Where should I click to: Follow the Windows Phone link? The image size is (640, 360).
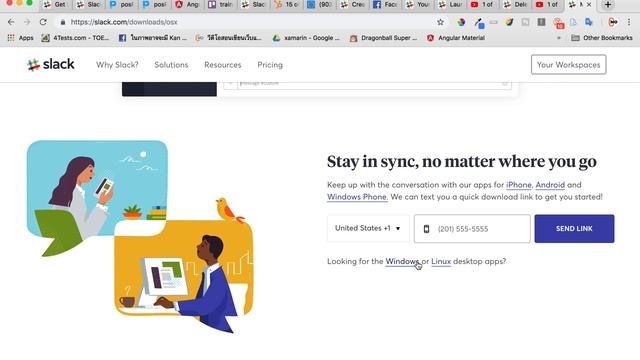pyautogui.click(x=357, y=197)
